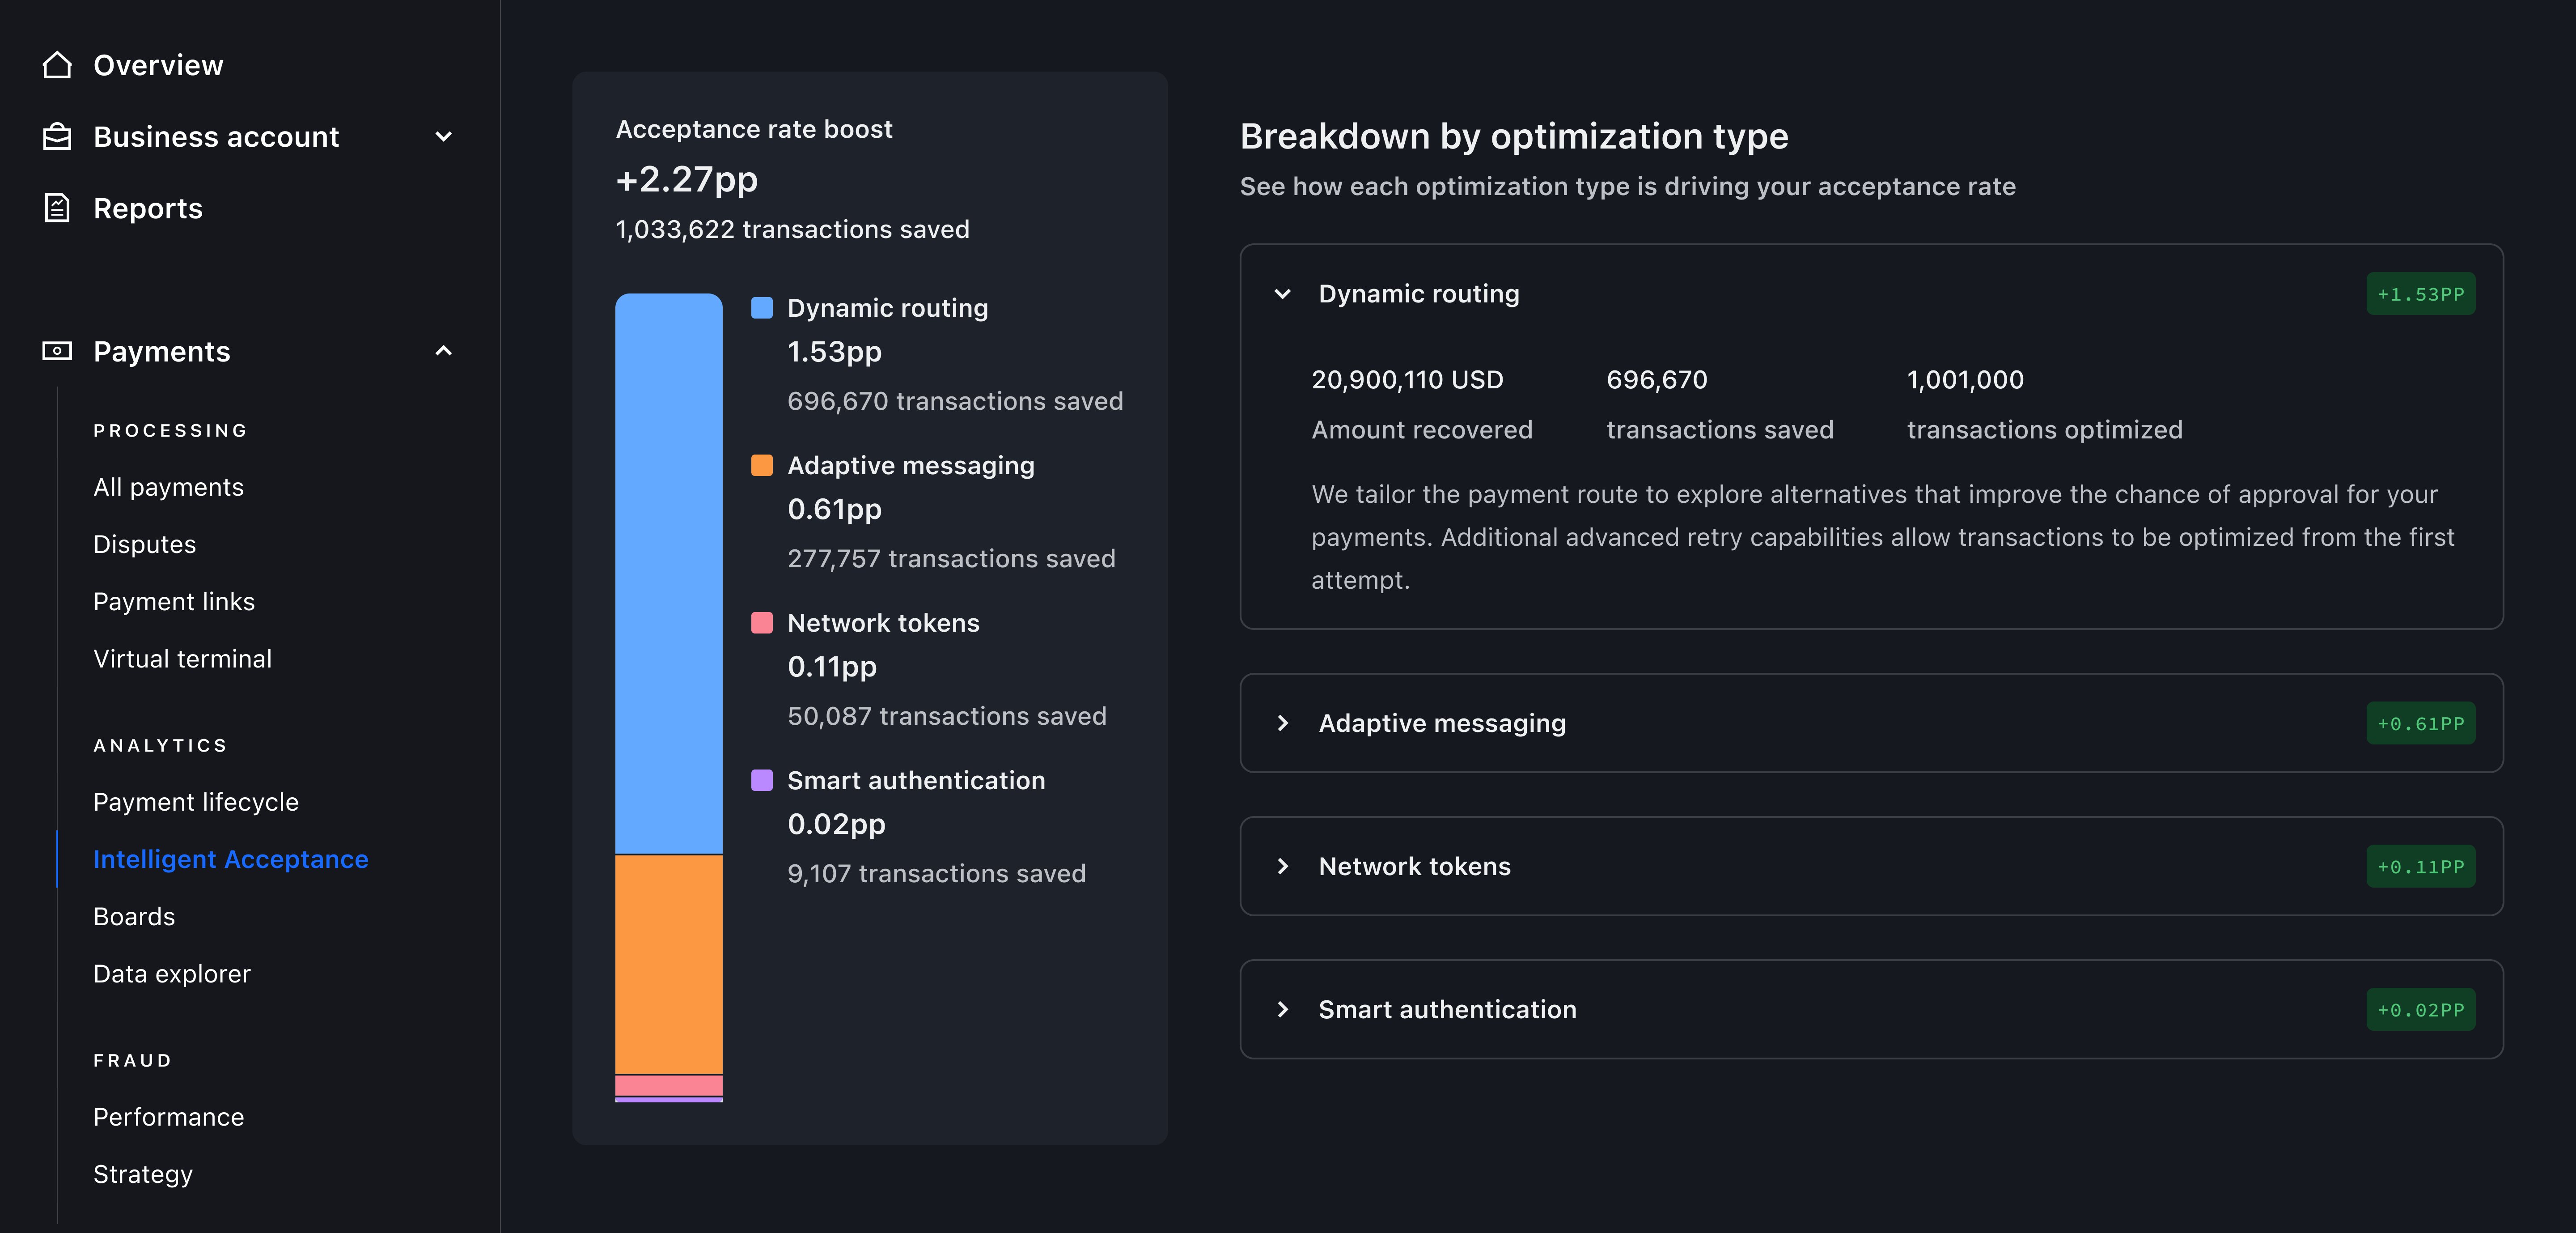Click the Adaptive messaging accordion title
Viewport: 2576px width, 1233px height.
(x=1442, y=723)
